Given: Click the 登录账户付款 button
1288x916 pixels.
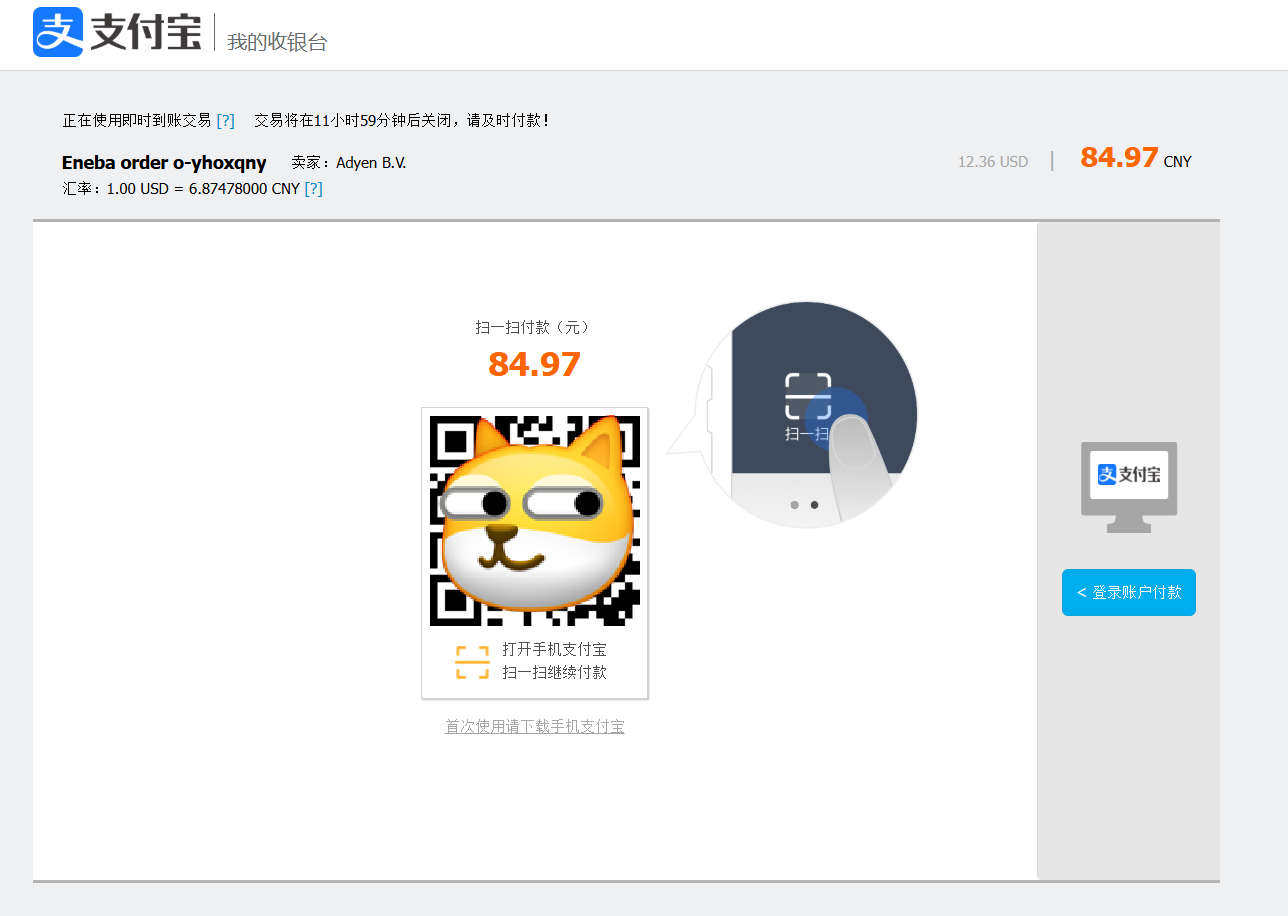Looking at the screenshot, I should pyautogui.click(x=1129, y=593).
